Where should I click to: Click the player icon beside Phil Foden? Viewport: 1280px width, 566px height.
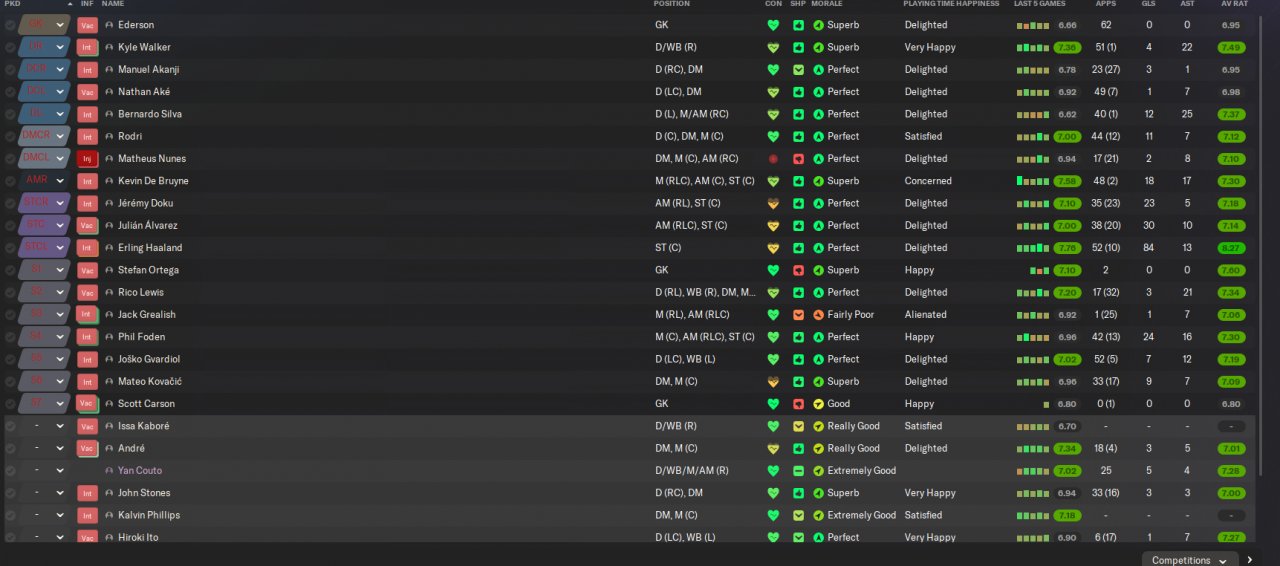point(109,337)
